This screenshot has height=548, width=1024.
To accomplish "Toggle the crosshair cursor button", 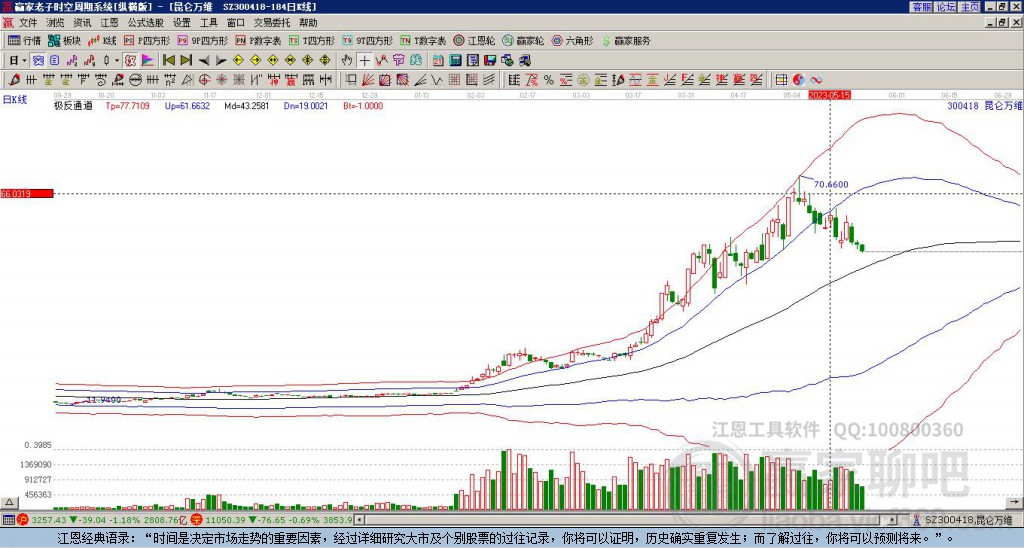I will click(x=365, y=60).
